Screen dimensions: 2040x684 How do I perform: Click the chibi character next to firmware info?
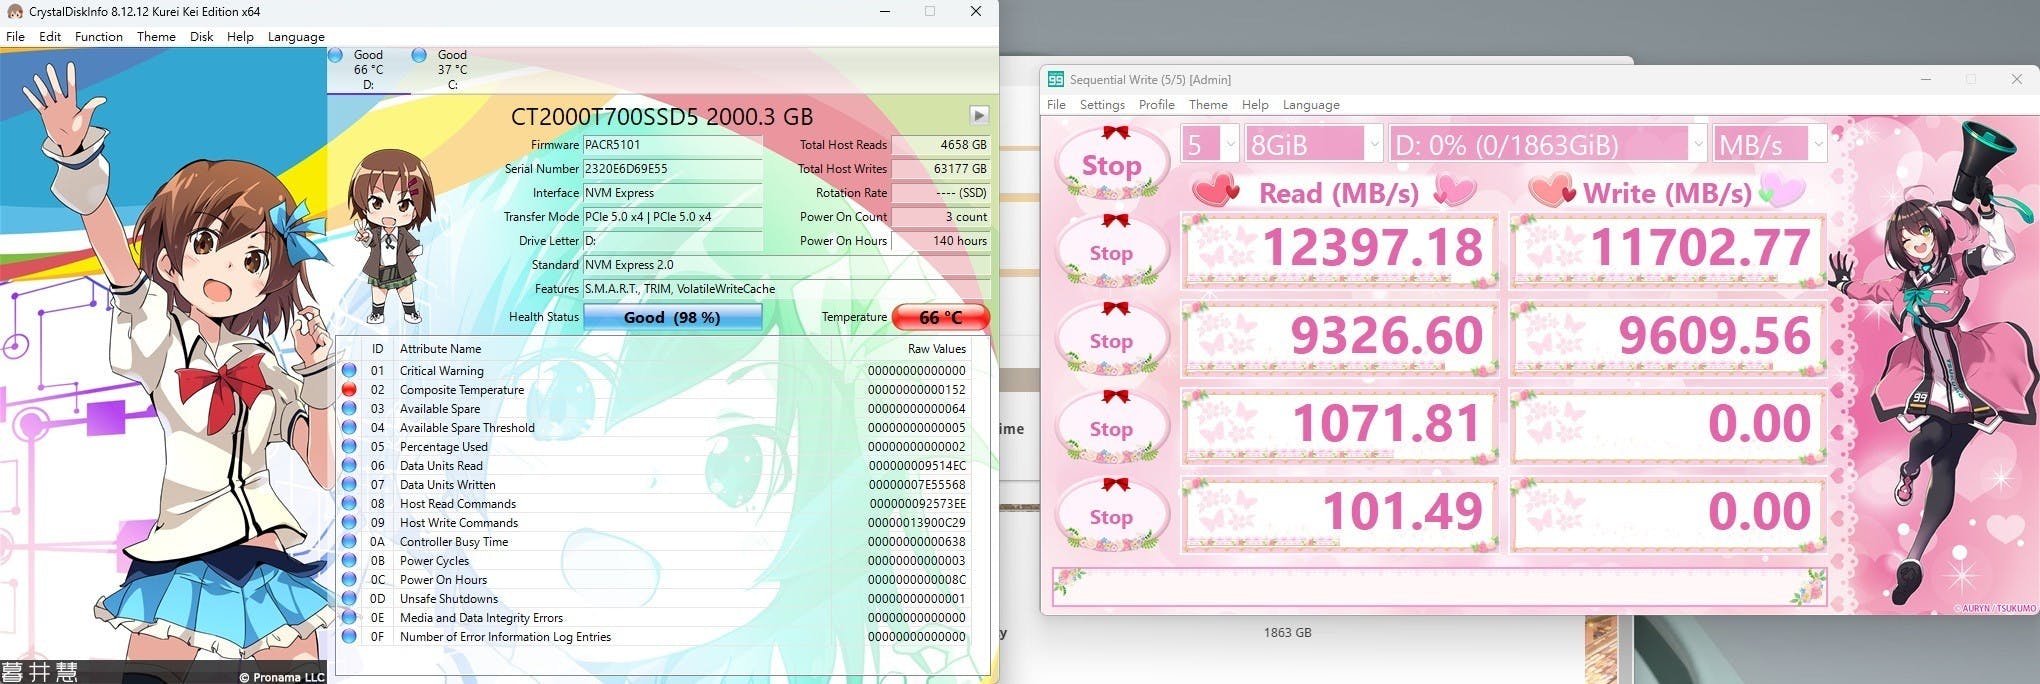pyautogui.click(x=391, y=237)
